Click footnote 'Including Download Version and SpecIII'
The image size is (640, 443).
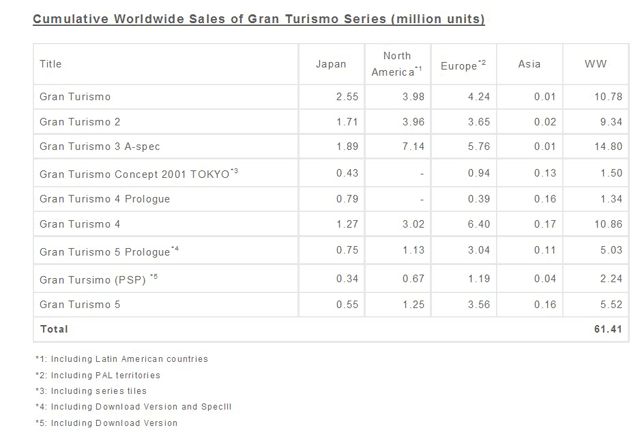tap(141, 407)
